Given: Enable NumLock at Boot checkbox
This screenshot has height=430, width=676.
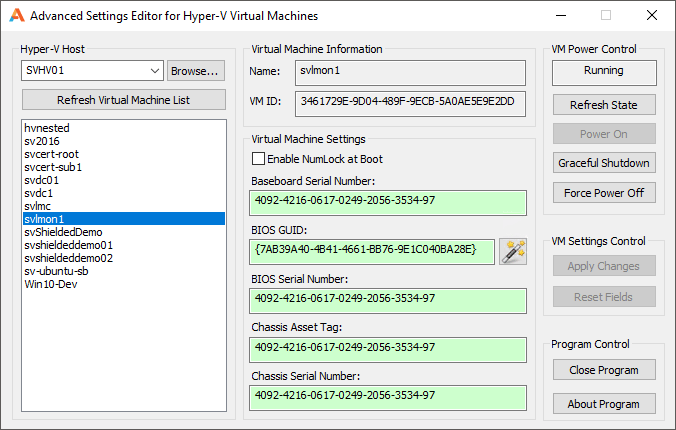Looking at the screenshot, I should 258,159.
